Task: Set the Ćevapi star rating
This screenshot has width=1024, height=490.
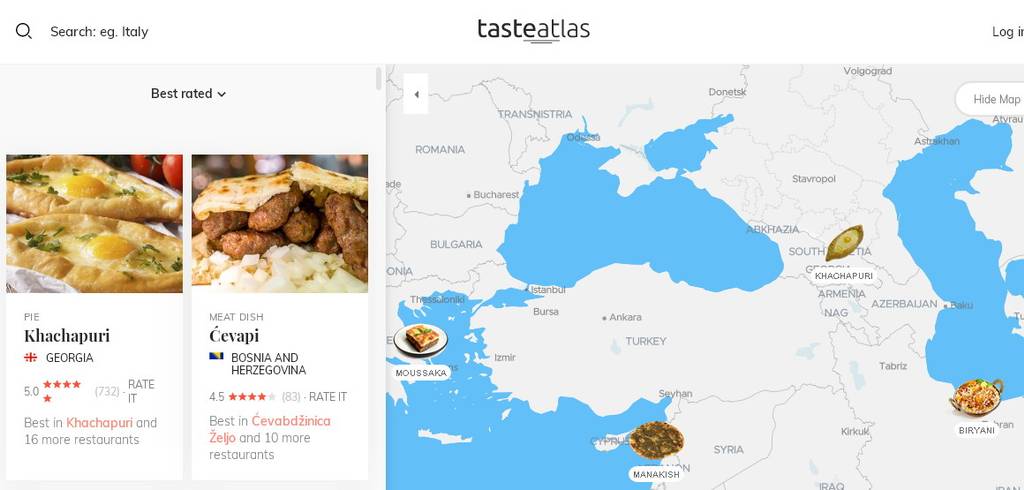Action: [252, 397]
